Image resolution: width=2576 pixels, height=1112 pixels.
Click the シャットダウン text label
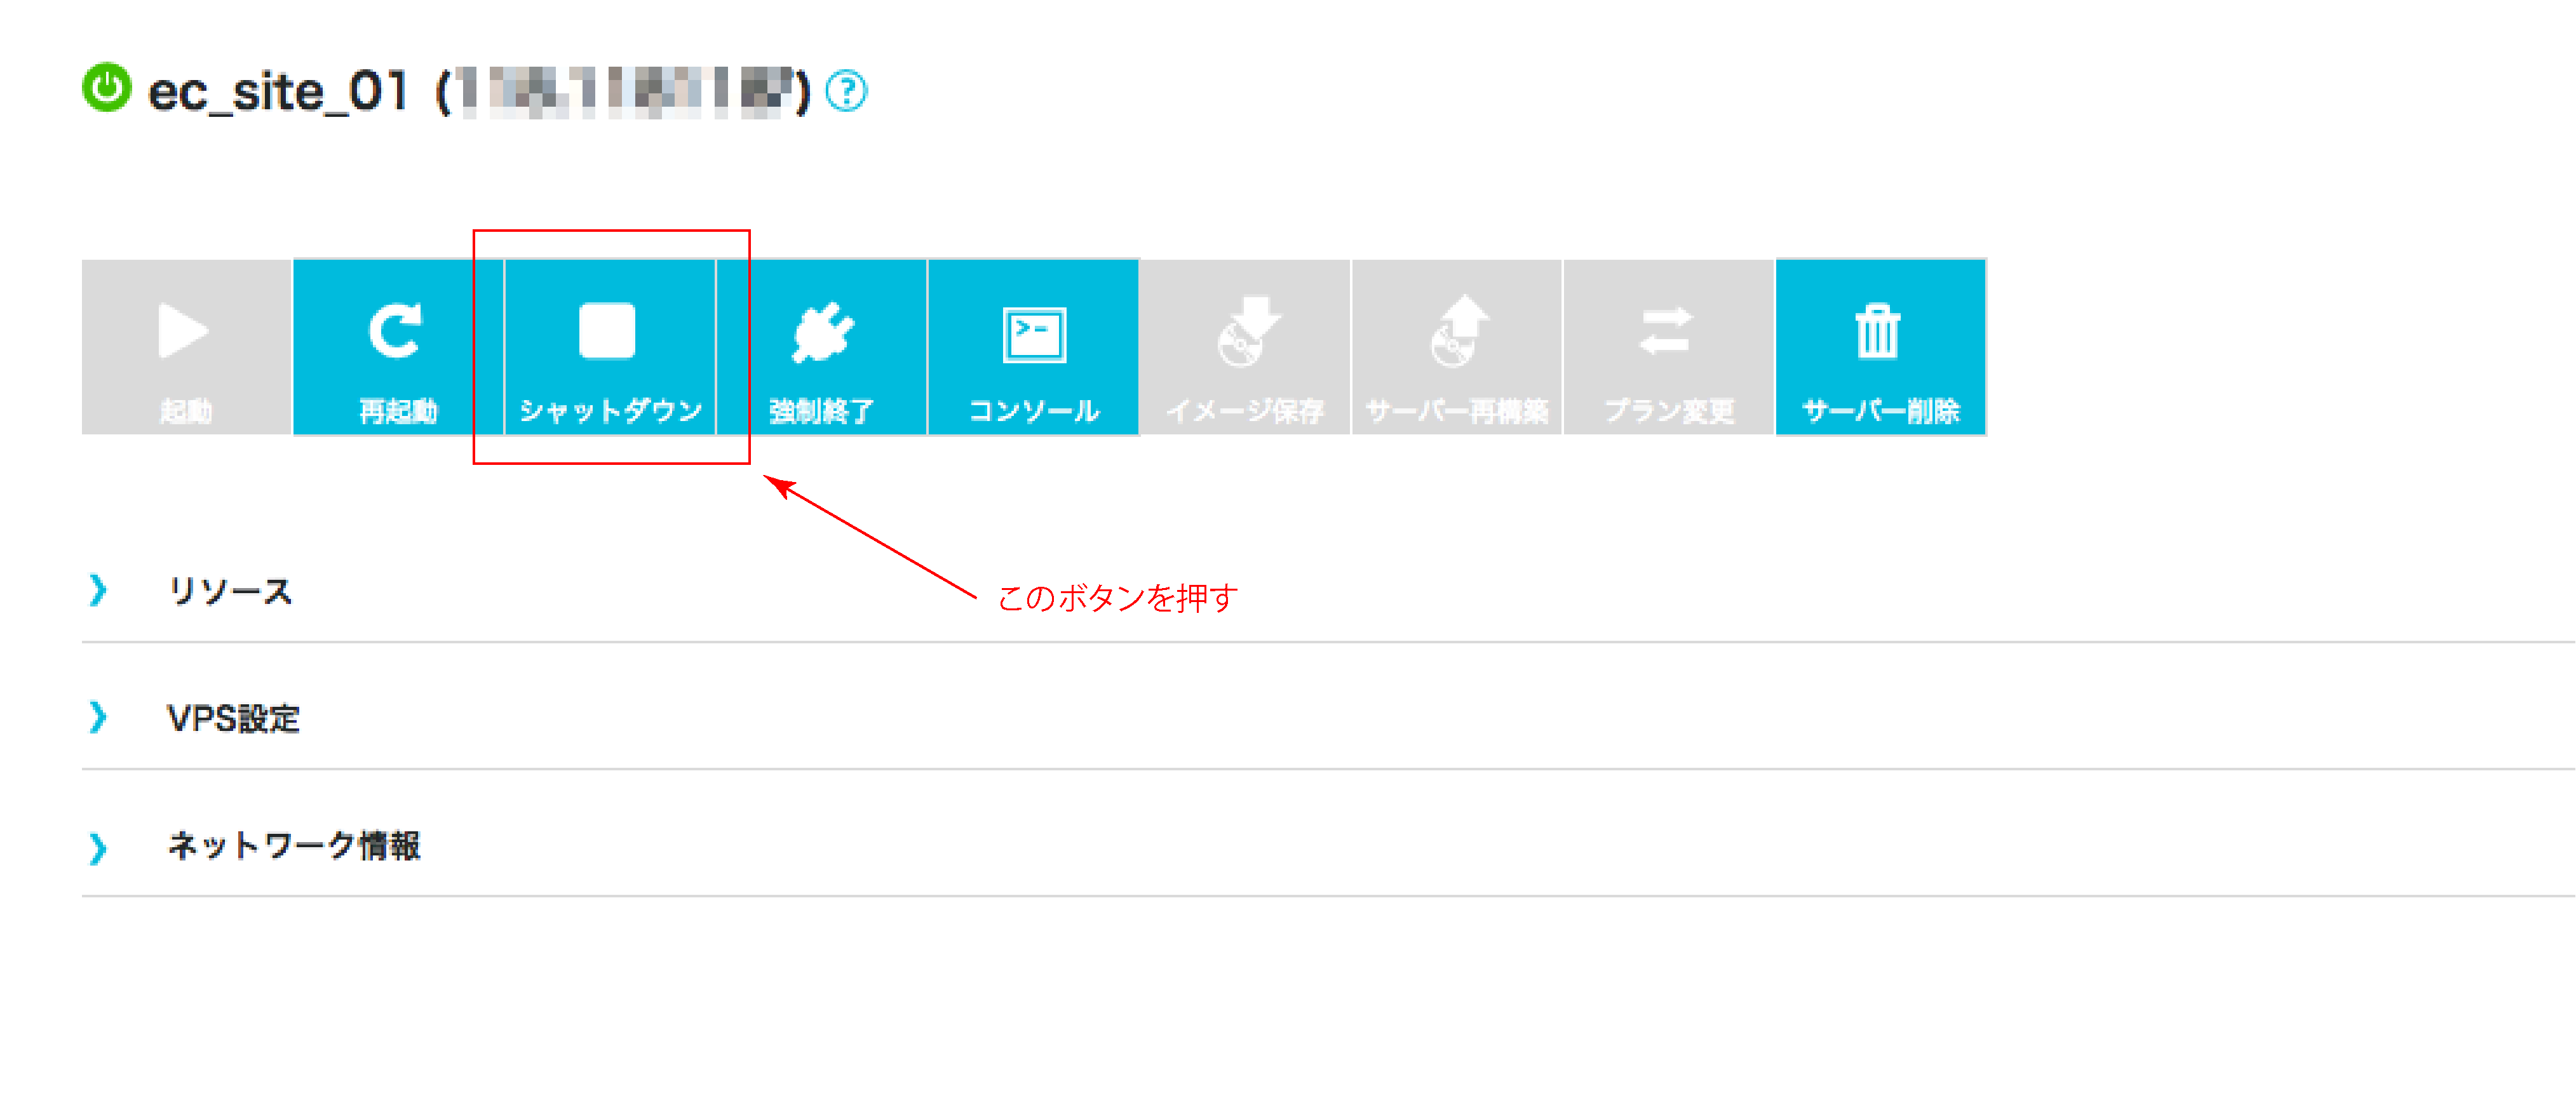(610, 410)
